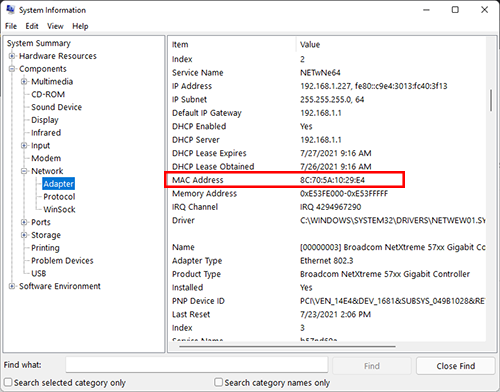Screen dimensions: 500x392
Task: Select the CD-ROM tree item
Action: coord(48,94)
